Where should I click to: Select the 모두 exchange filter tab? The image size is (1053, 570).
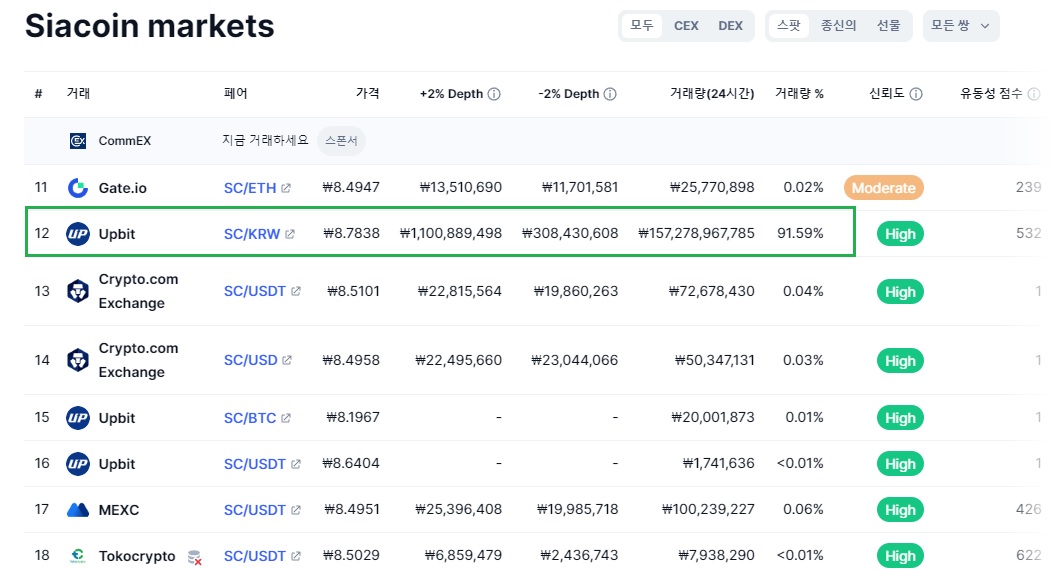tap(642, 26)
